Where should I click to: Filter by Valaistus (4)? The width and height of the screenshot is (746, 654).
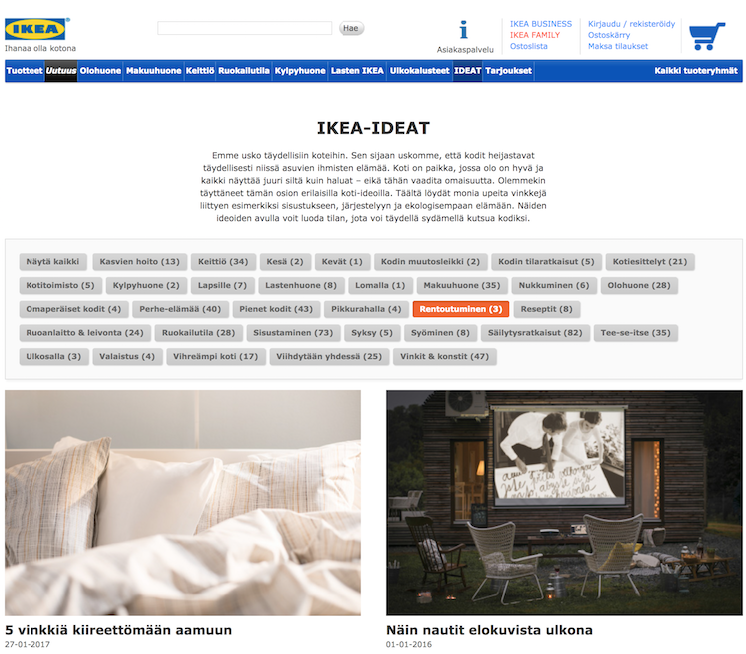pos(127,357)
